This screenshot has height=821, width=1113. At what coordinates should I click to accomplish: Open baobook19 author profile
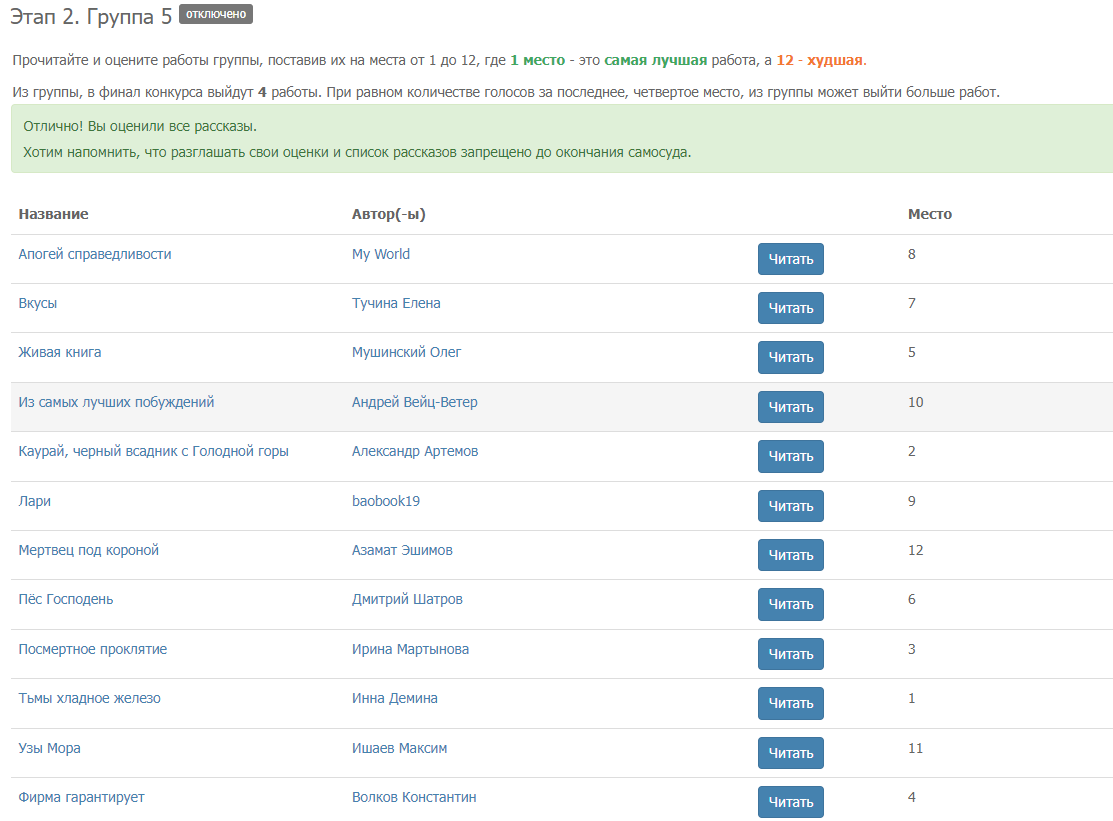[x=385, y=501]
